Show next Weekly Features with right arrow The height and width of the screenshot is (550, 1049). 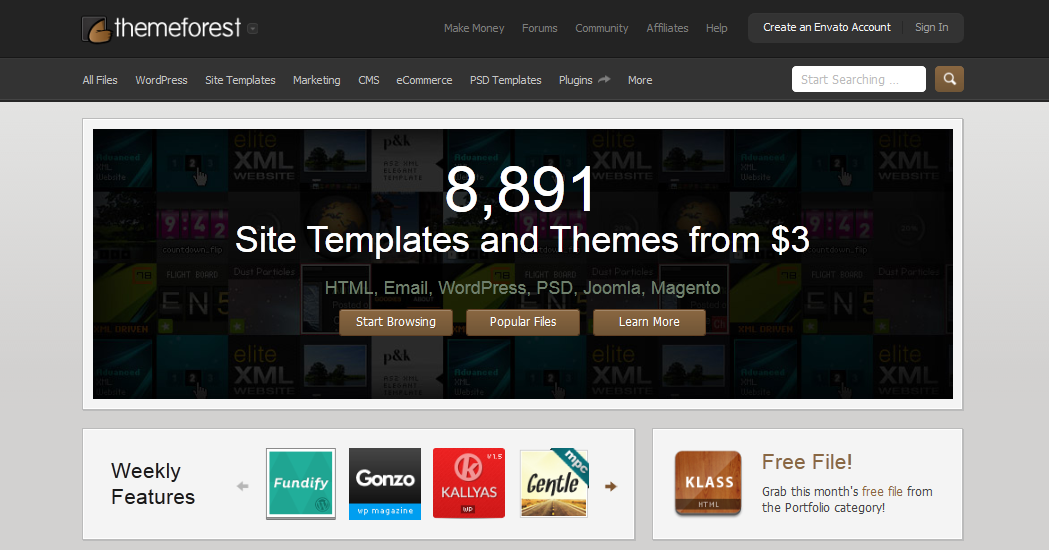click(611, 486)
